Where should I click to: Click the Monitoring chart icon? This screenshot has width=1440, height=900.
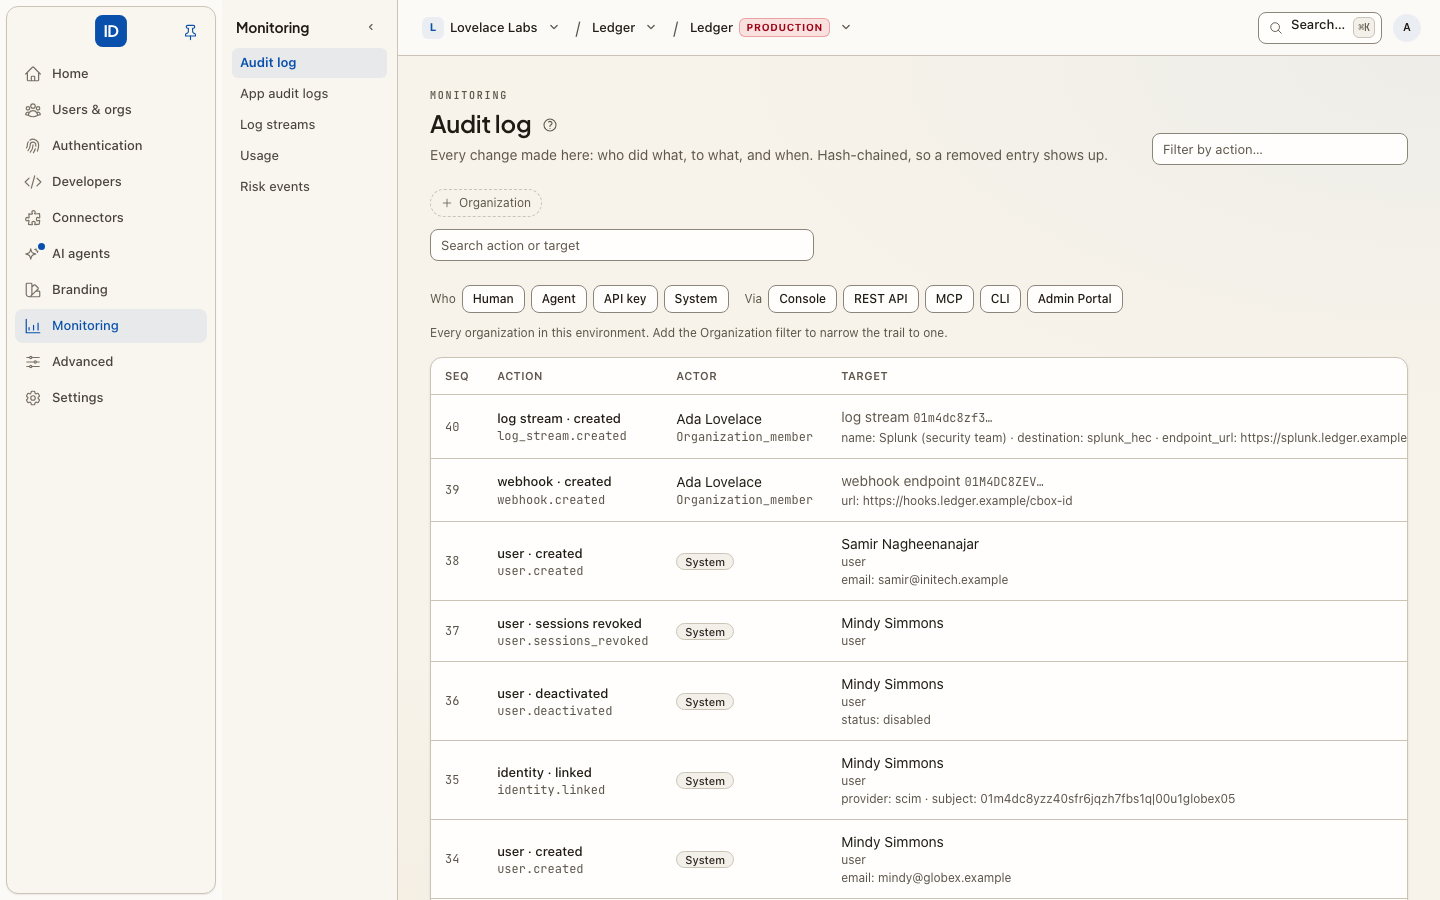(x=33, y=326)
